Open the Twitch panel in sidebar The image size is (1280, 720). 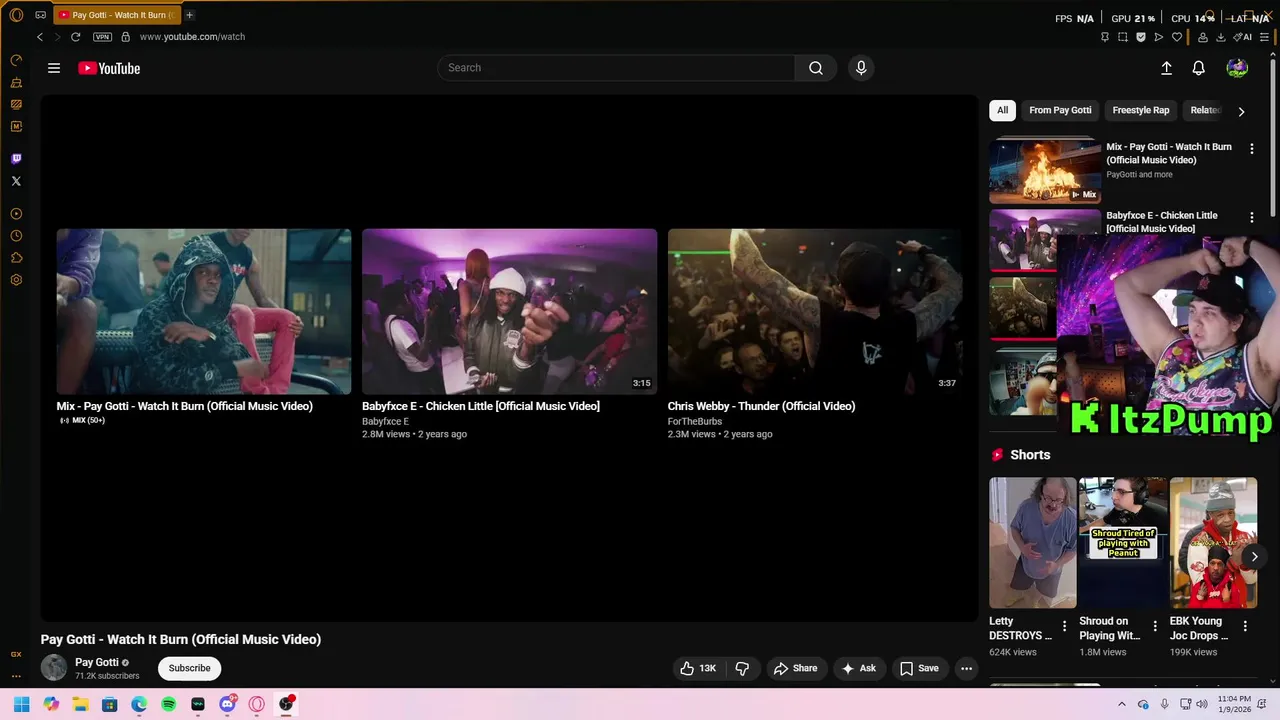[x=16, y=159]
